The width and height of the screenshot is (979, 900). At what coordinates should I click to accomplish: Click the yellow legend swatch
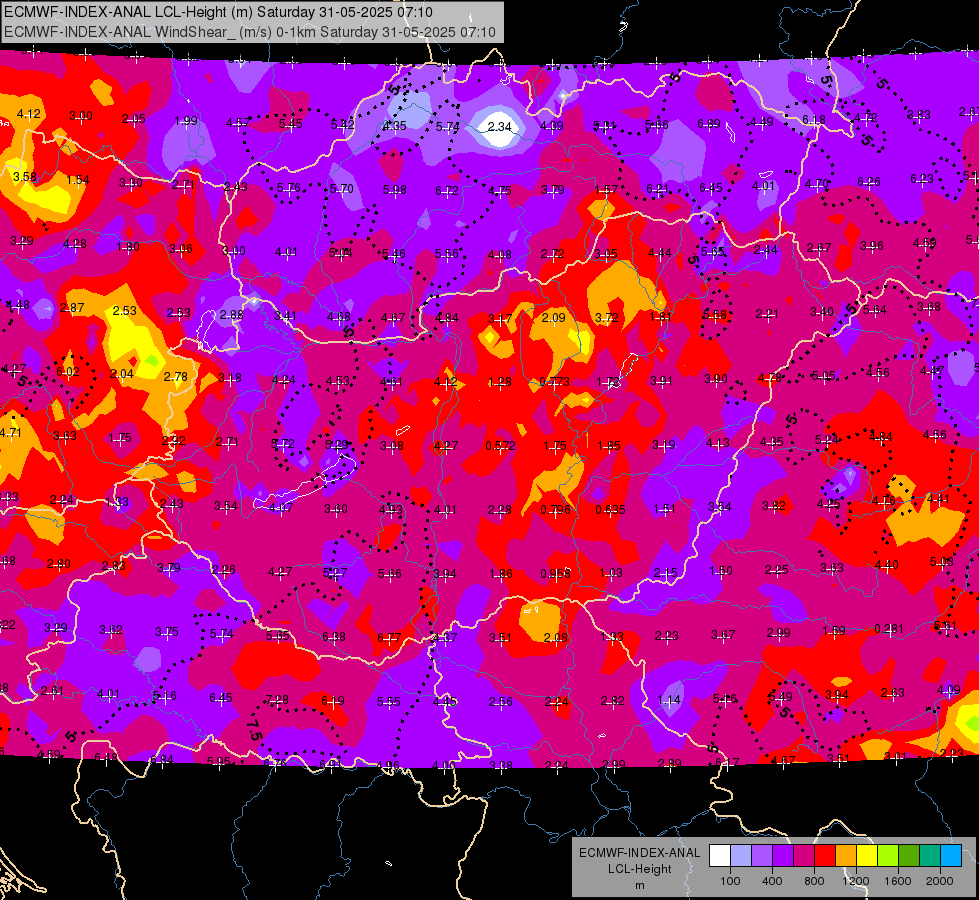point(867,856)
